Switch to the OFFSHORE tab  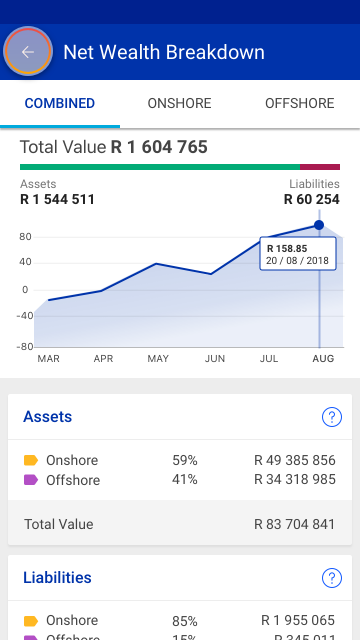(x=300, y=103)
